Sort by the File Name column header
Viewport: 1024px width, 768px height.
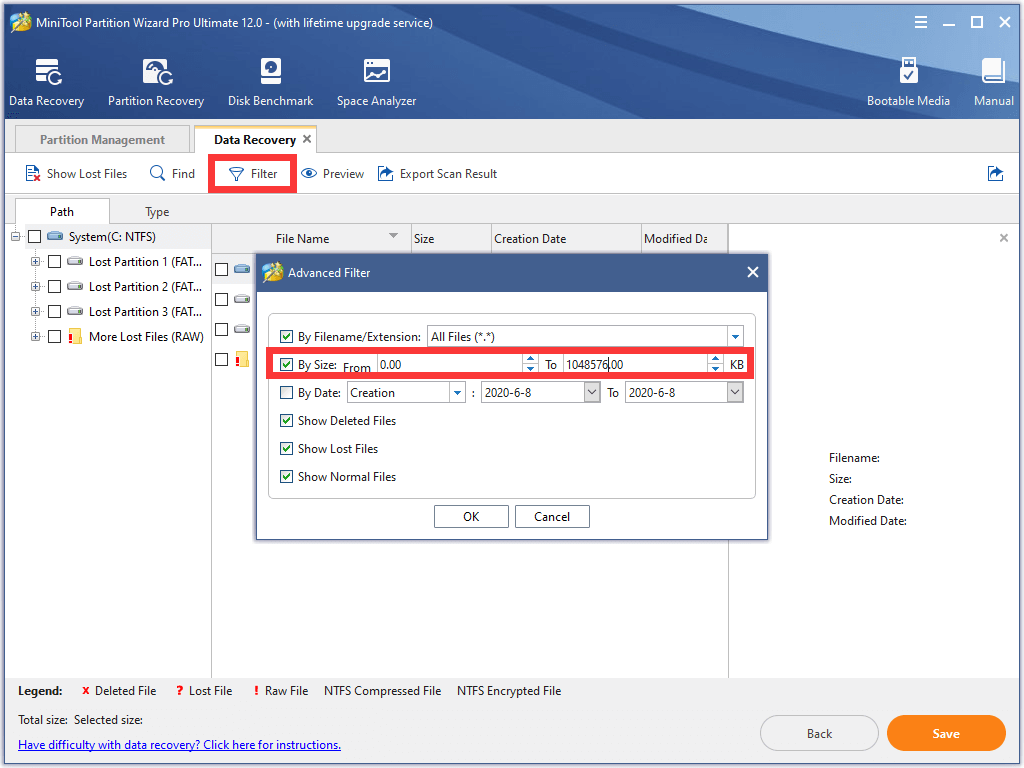[312, 238]
